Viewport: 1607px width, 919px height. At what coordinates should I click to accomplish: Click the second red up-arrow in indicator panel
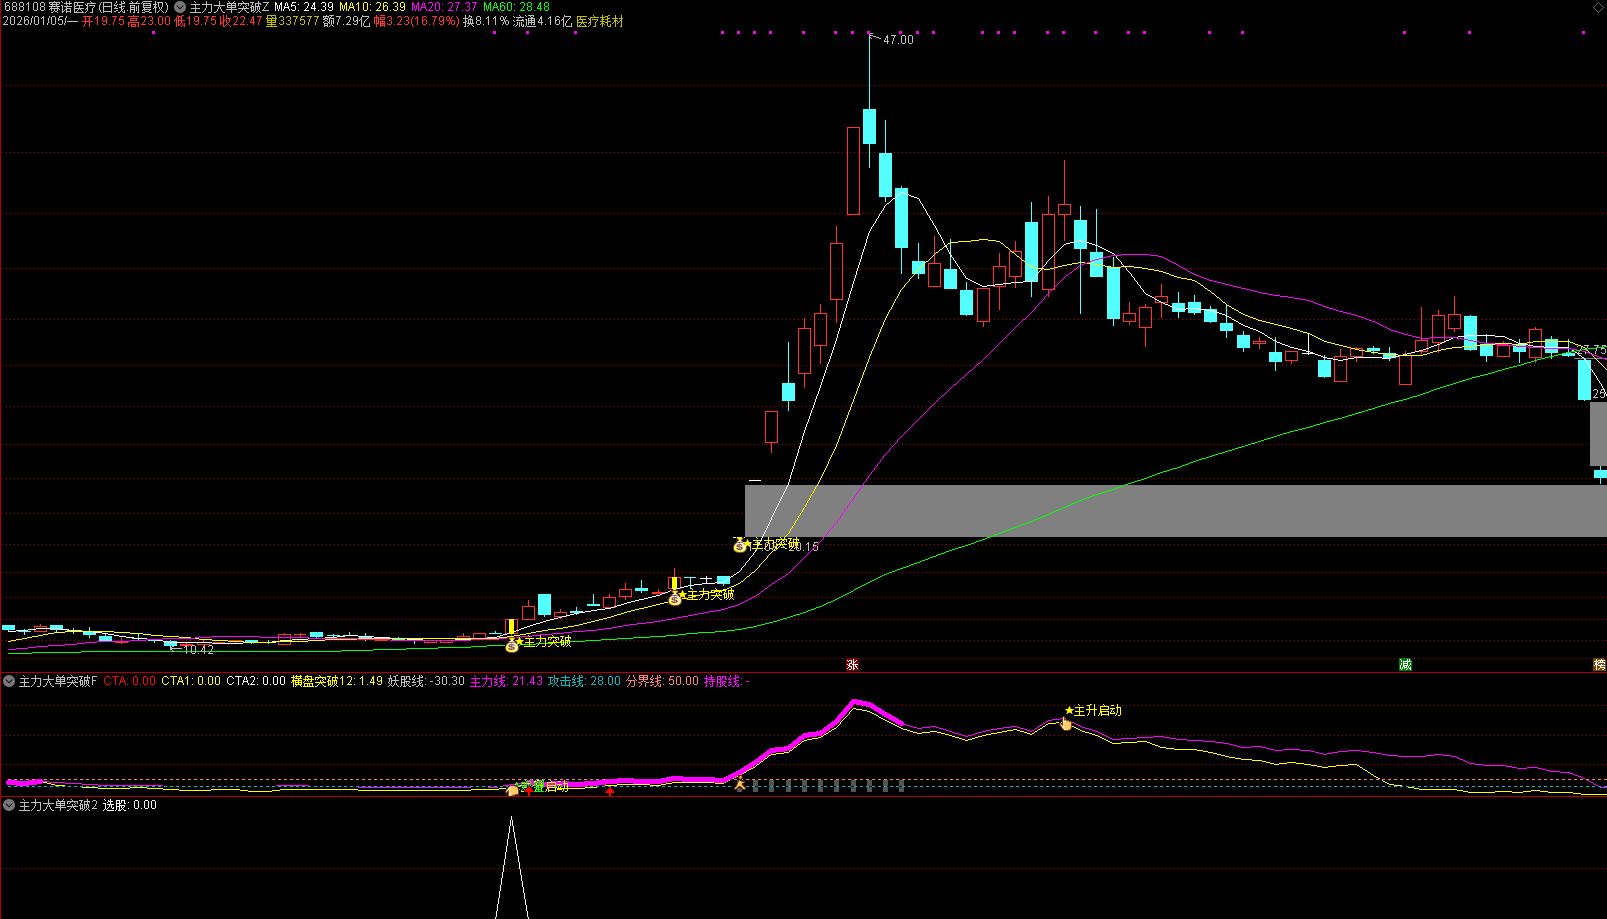point(610,791)
